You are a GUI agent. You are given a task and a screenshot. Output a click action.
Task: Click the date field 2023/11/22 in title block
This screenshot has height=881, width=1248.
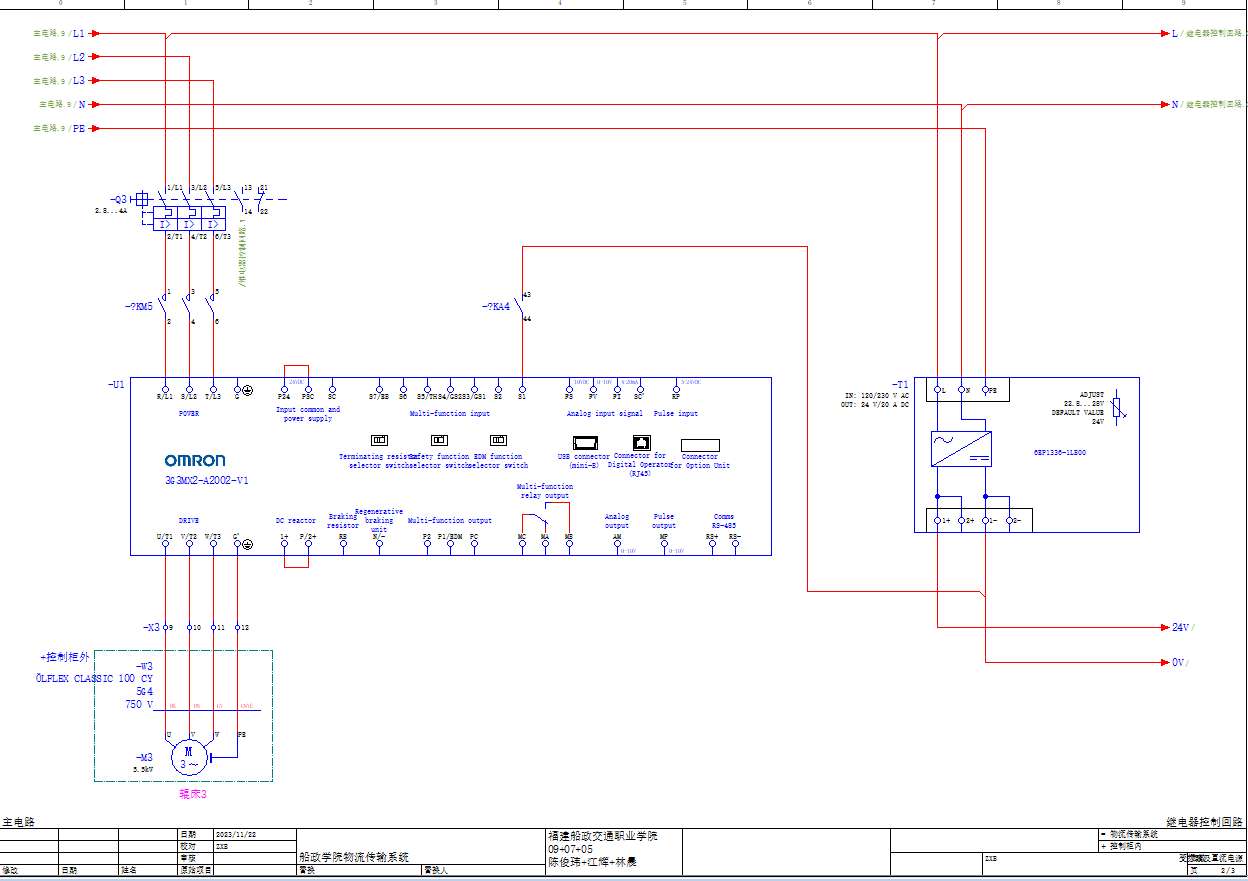click(x=236, y=833)
